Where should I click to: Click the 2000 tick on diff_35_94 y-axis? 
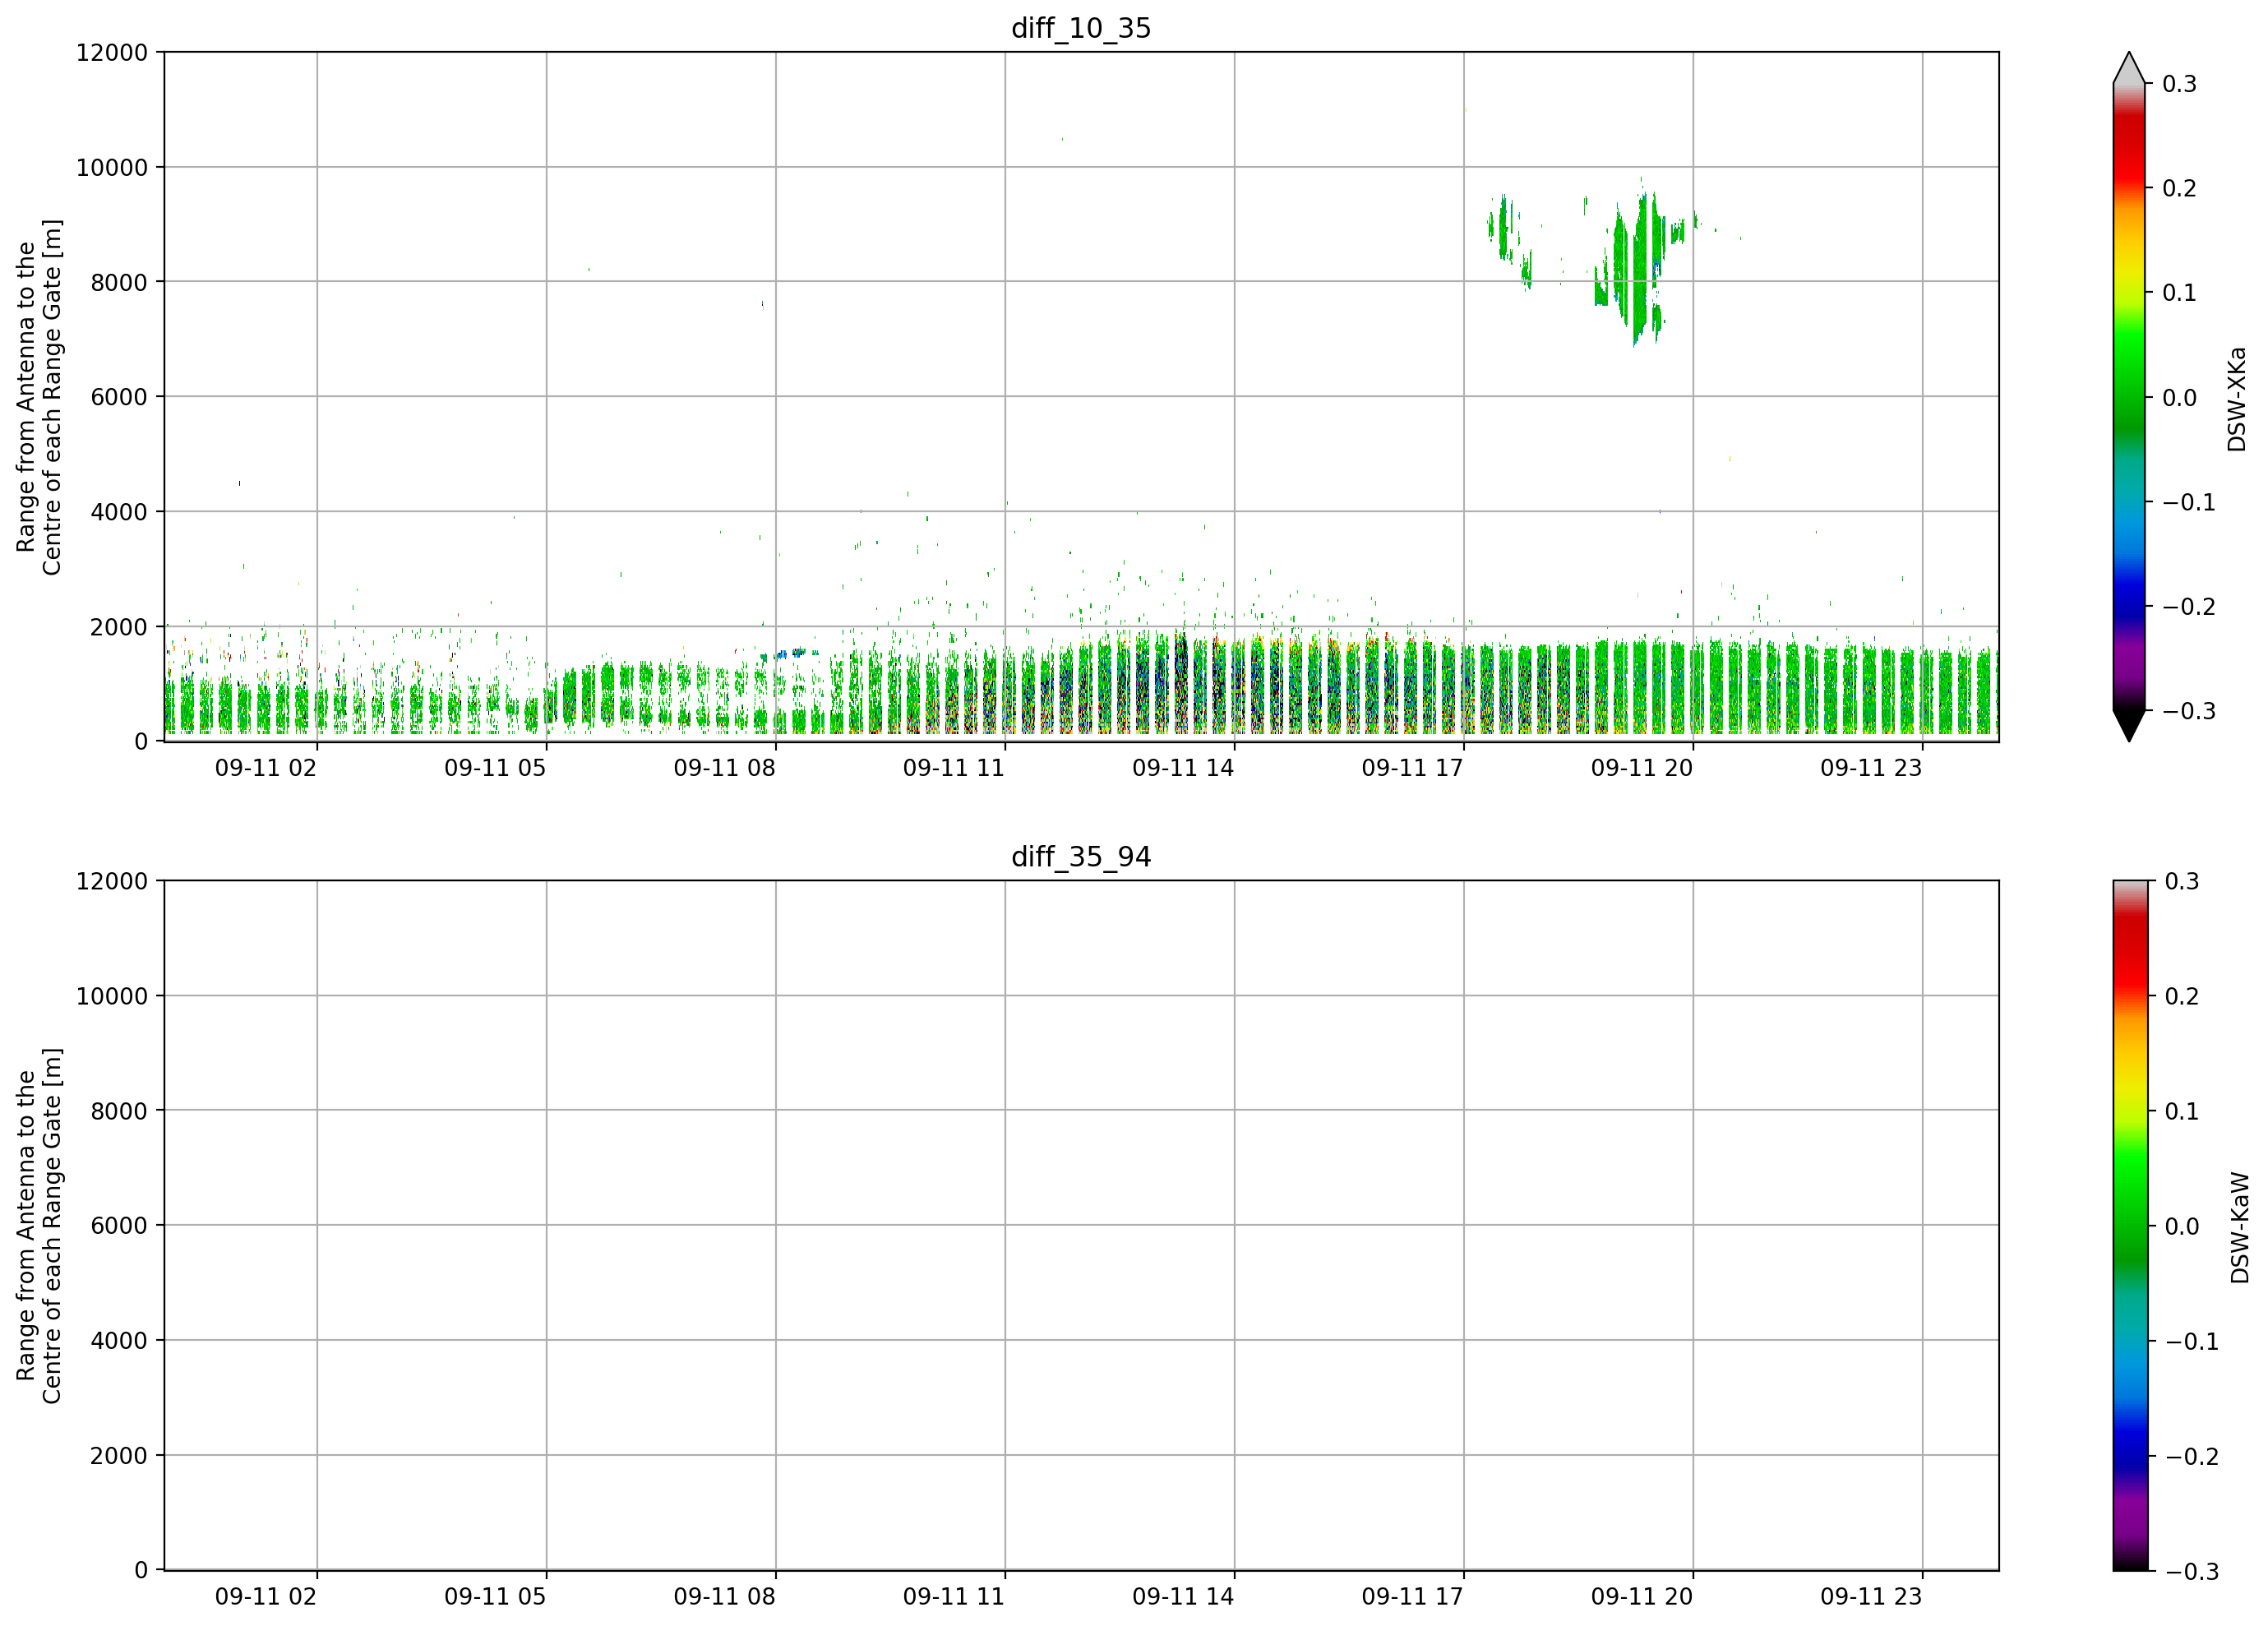(119, 1456)
